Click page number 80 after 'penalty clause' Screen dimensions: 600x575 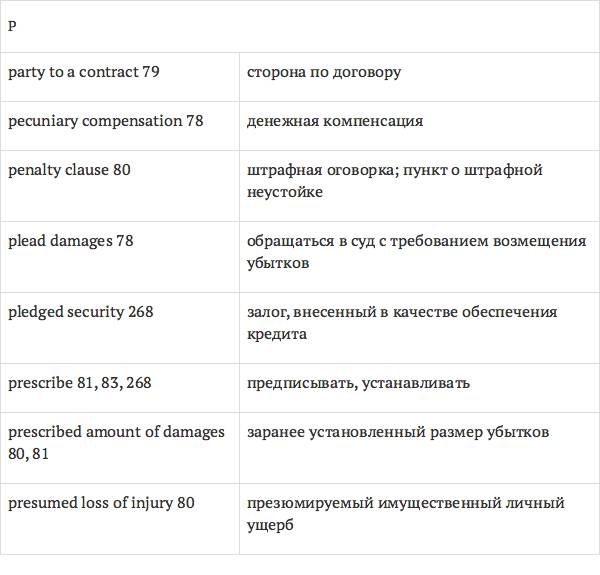tap(122, 170)
